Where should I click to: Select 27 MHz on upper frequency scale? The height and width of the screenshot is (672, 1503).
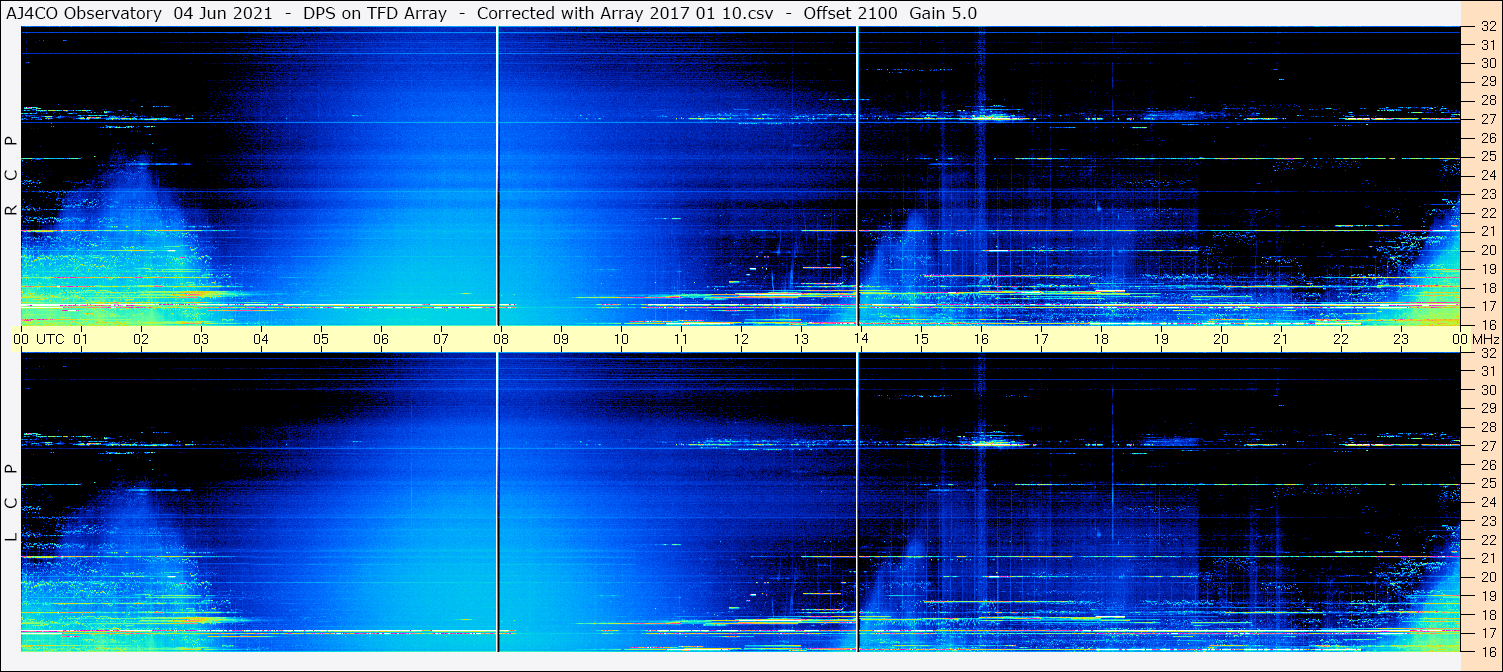coord(1487,119)
